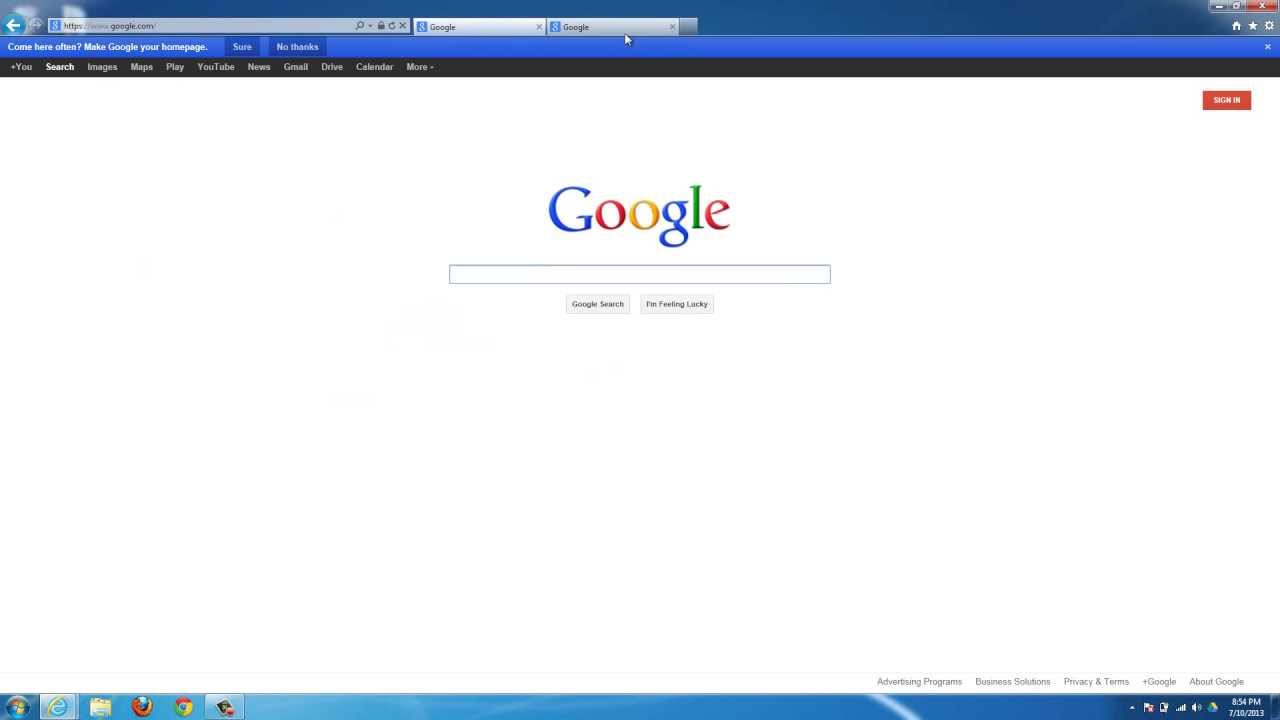
Task: Open Play from the Google bar
Action: (x=175, y=67)
